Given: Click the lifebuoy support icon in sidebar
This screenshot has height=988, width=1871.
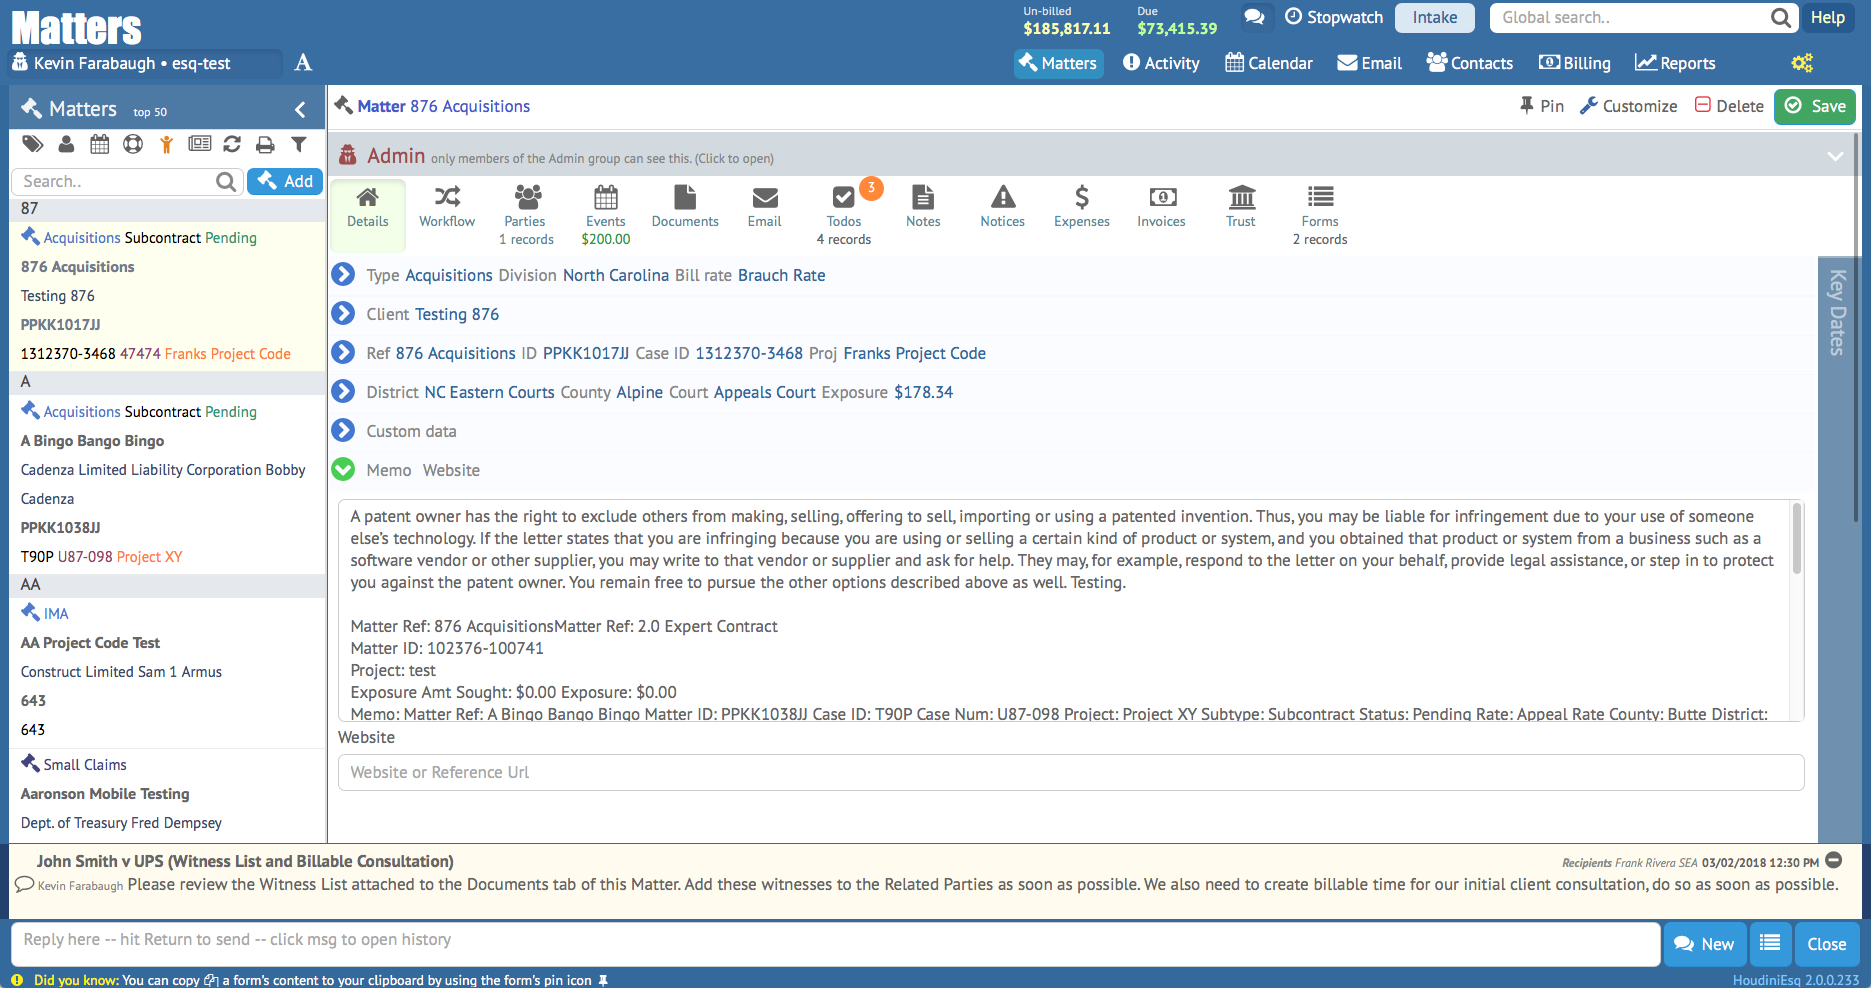Looking at the screenshot, I should click(133, 144).
